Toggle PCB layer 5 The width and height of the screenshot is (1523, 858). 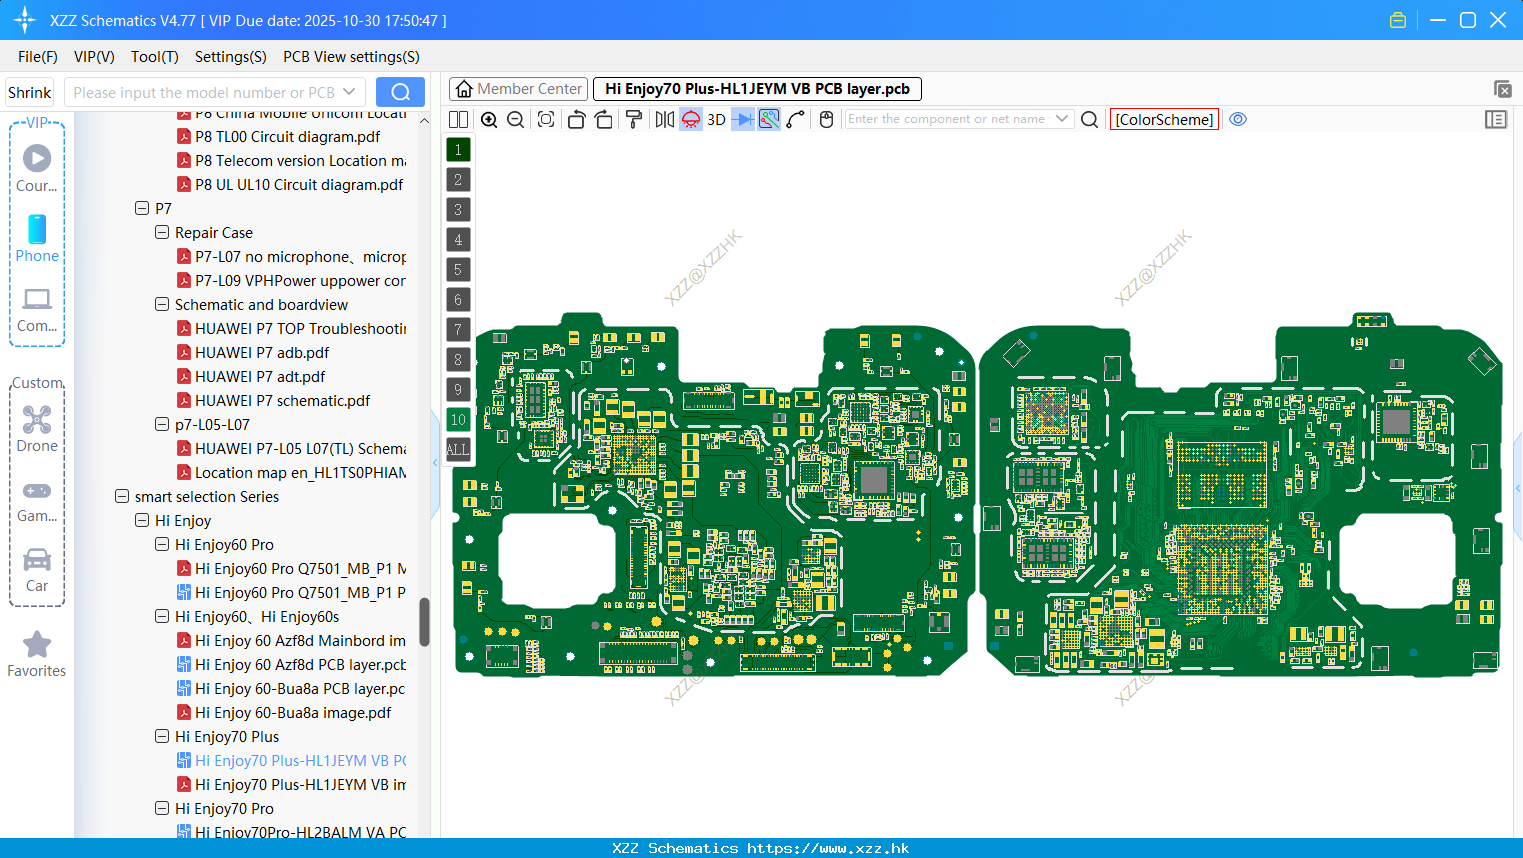pos(458,269)
